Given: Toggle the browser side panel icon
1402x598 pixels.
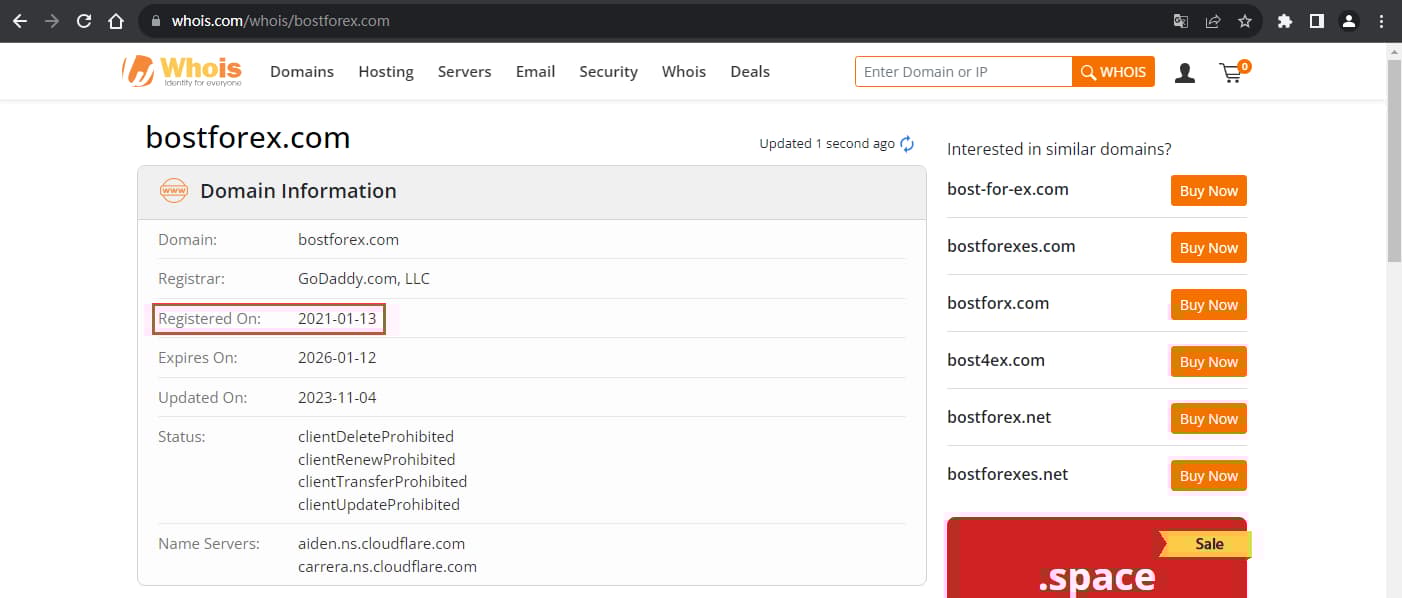Looking at the screenshot, I should pos(1317,20).
